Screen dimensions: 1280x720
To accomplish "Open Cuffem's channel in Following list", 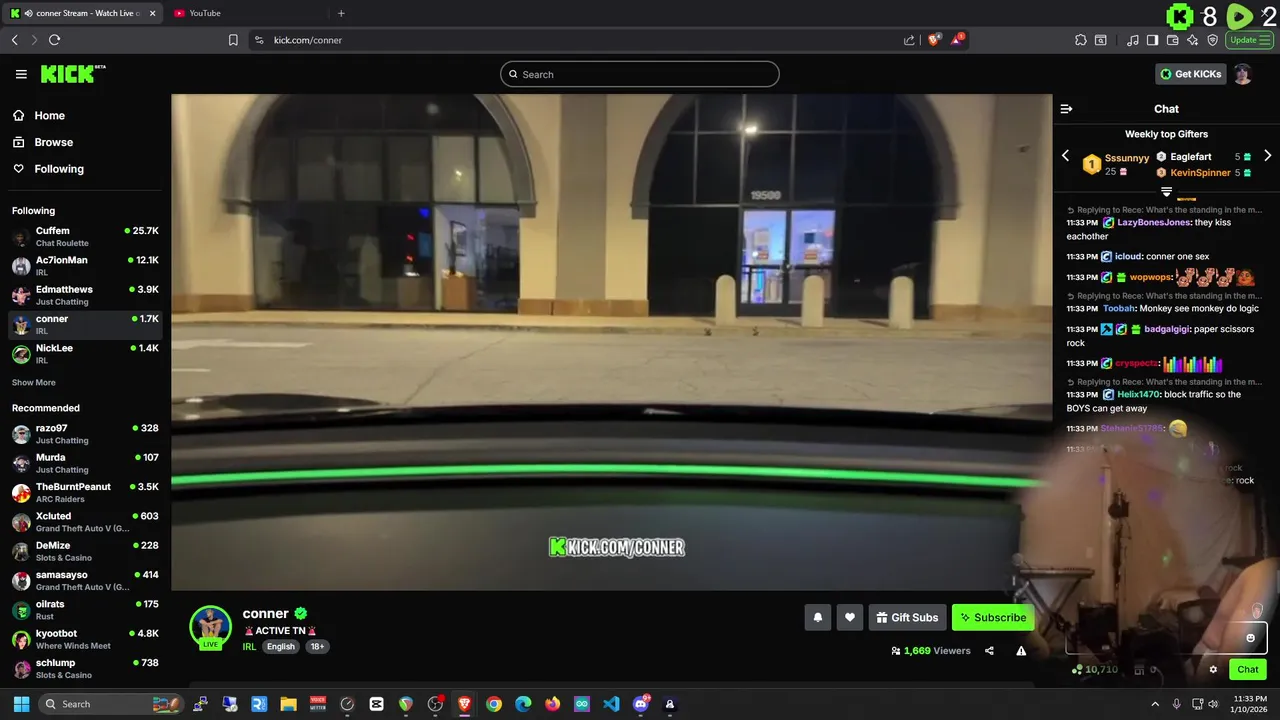I will pyautogui.click(x=85, y=236).
